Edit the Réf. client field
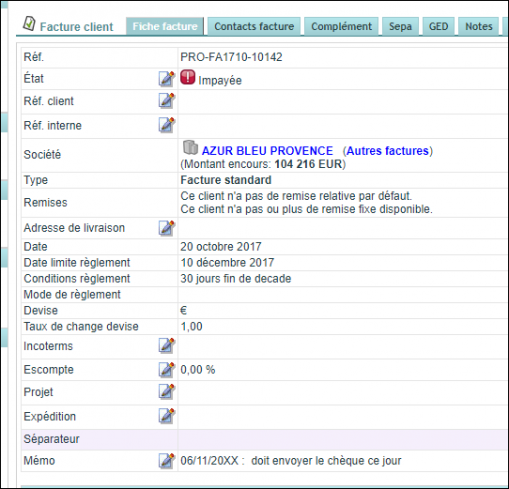509x489 pixels. click(x=167, y=101)
